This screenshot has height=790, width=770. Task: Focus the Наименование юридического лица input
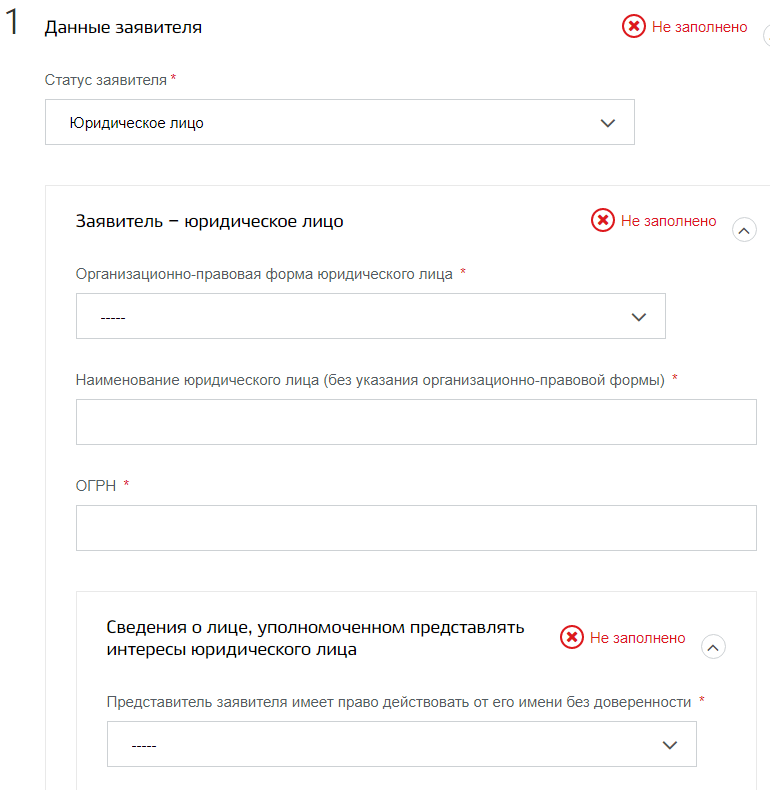click(x=416, y=422)
